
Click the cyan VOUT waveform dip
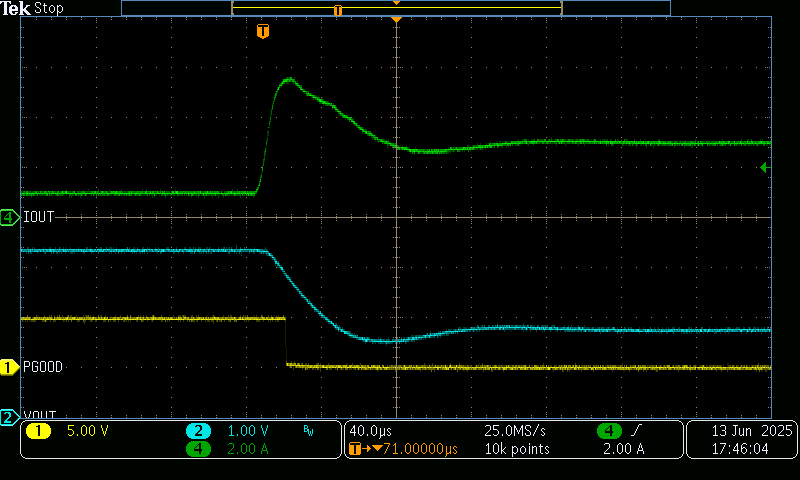tap(386, 340)
